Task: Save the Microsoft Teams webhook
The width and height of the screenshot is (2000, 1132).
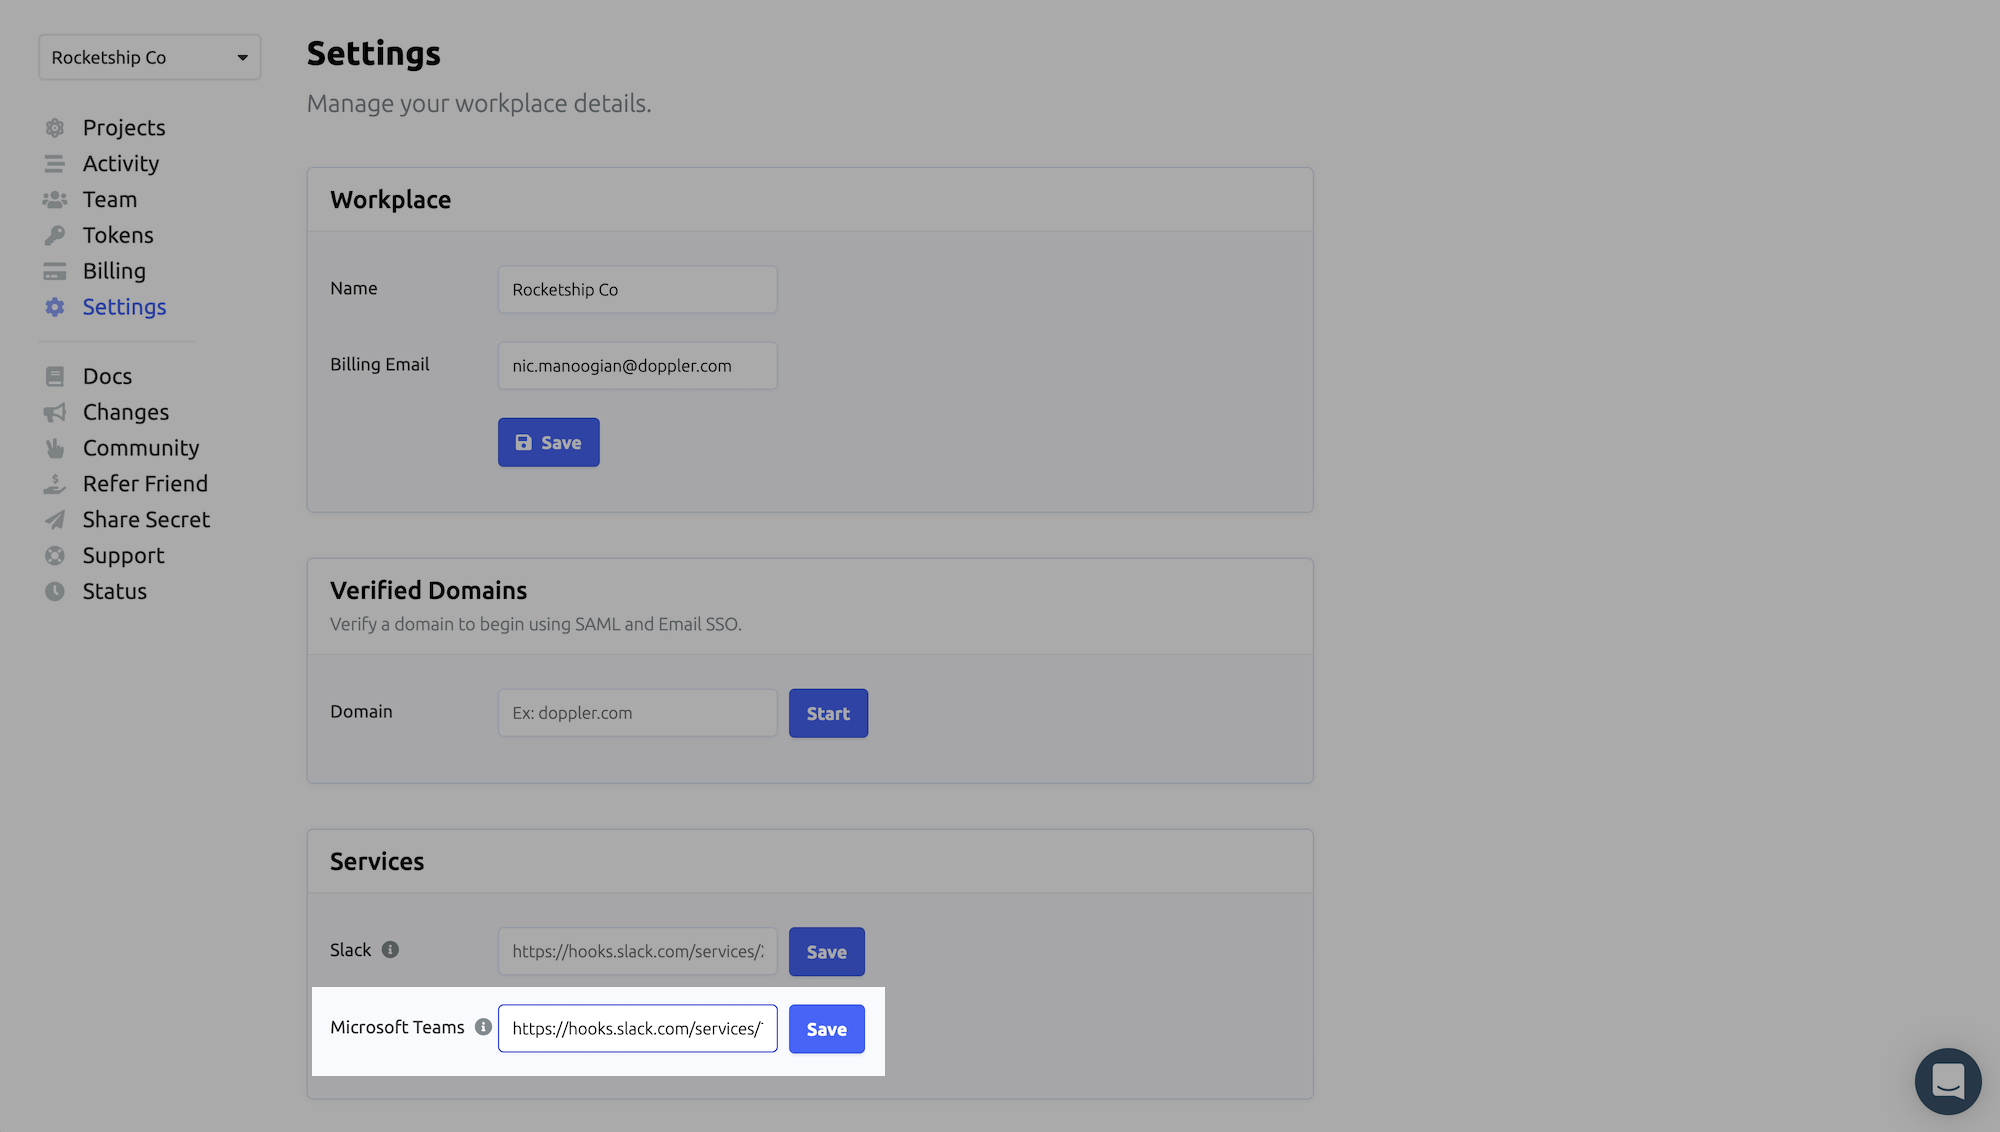Action: (x=826, y=1029)
